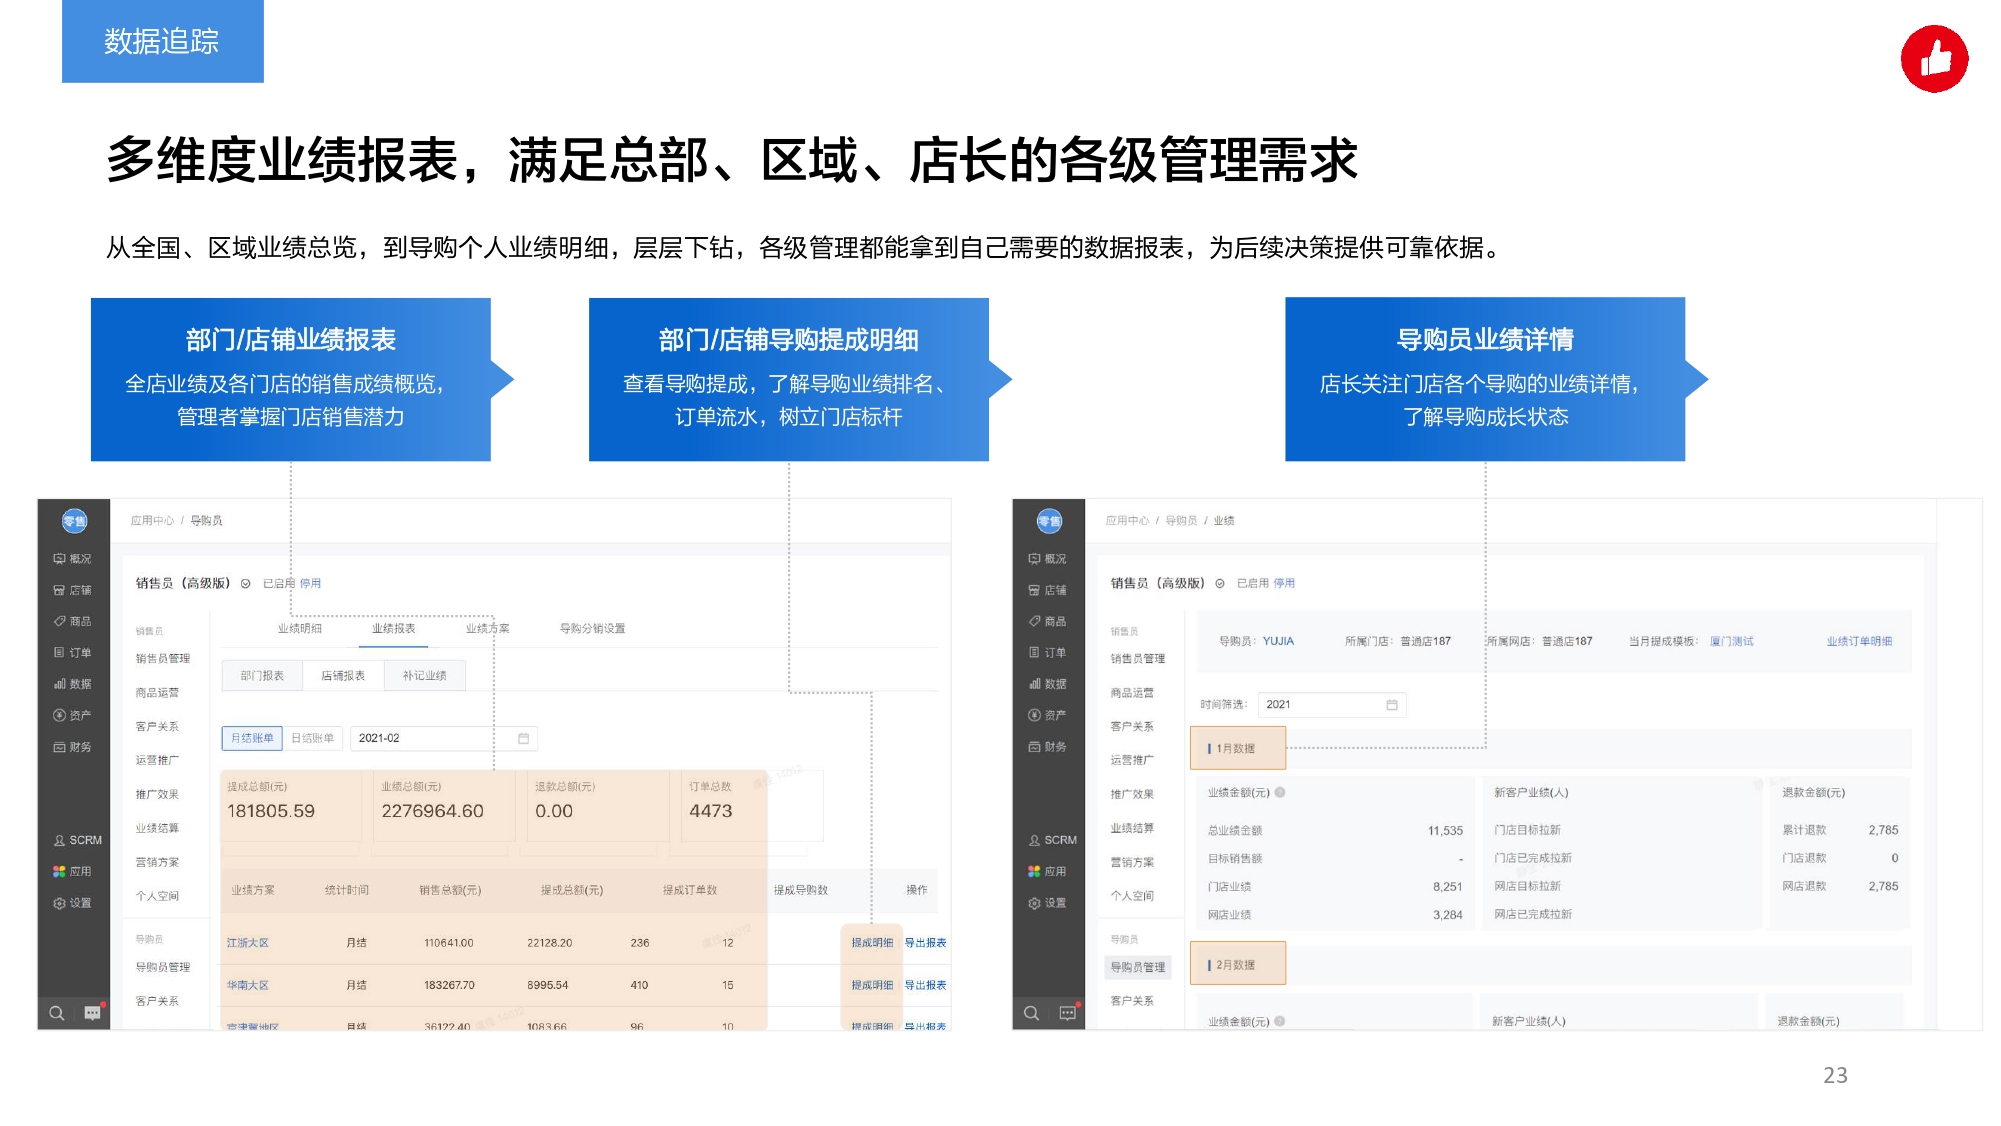The width and height of the screenshot is (2001, 1126).
Task: Click 导出报表 in the 华南大区 row
Action: tap(925, 985)
